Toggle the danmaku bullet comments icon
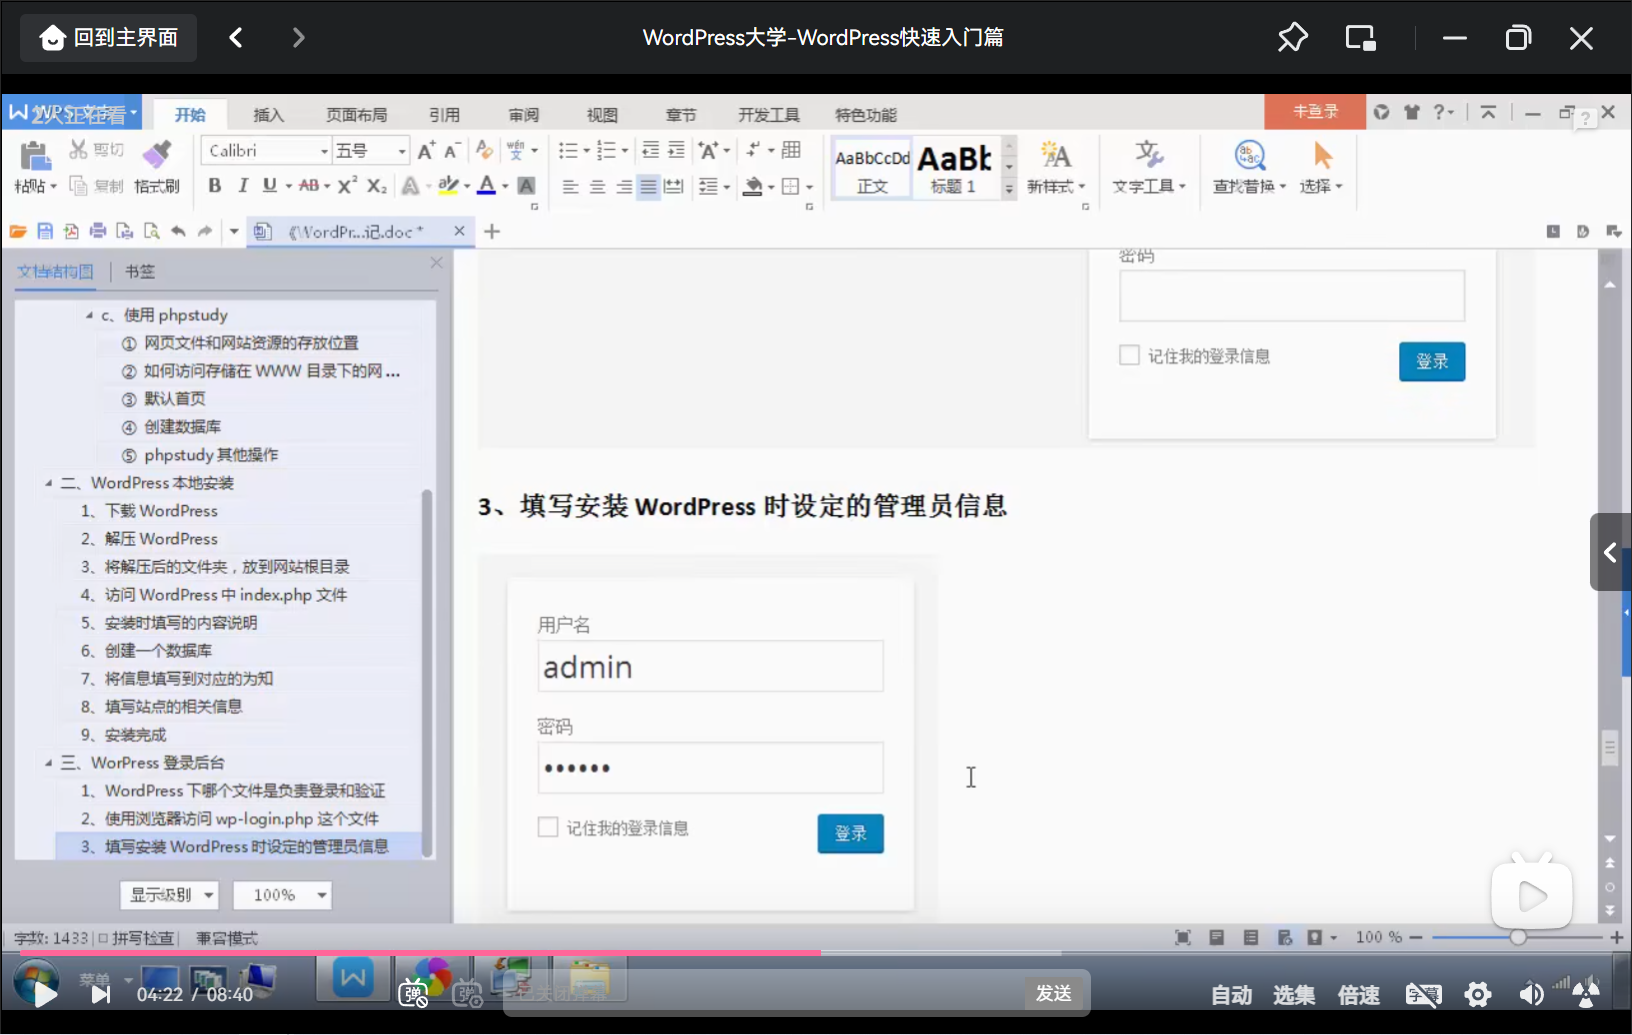Image resolution: width=1632 pixels, height=1035 pixels. tap(414, 994)
